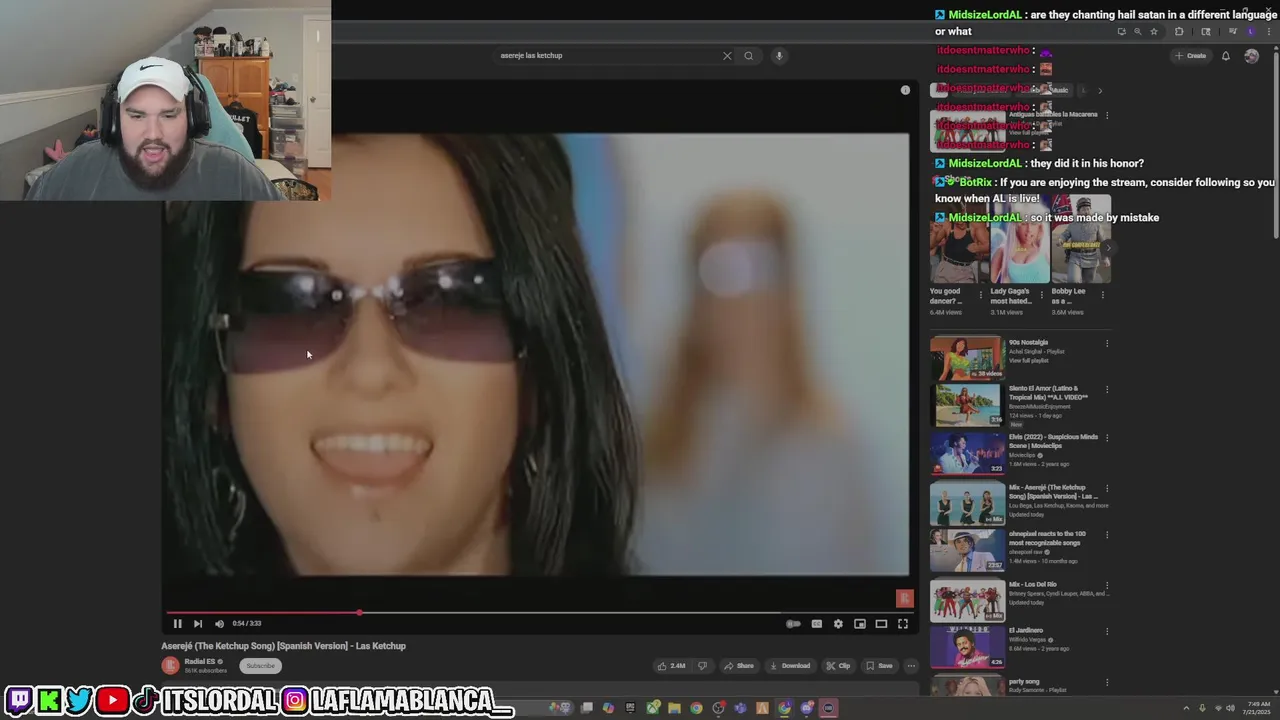Screen dimensions: 1280x720
Task: Mute the video using the volume icon
Action: point(219,624)
